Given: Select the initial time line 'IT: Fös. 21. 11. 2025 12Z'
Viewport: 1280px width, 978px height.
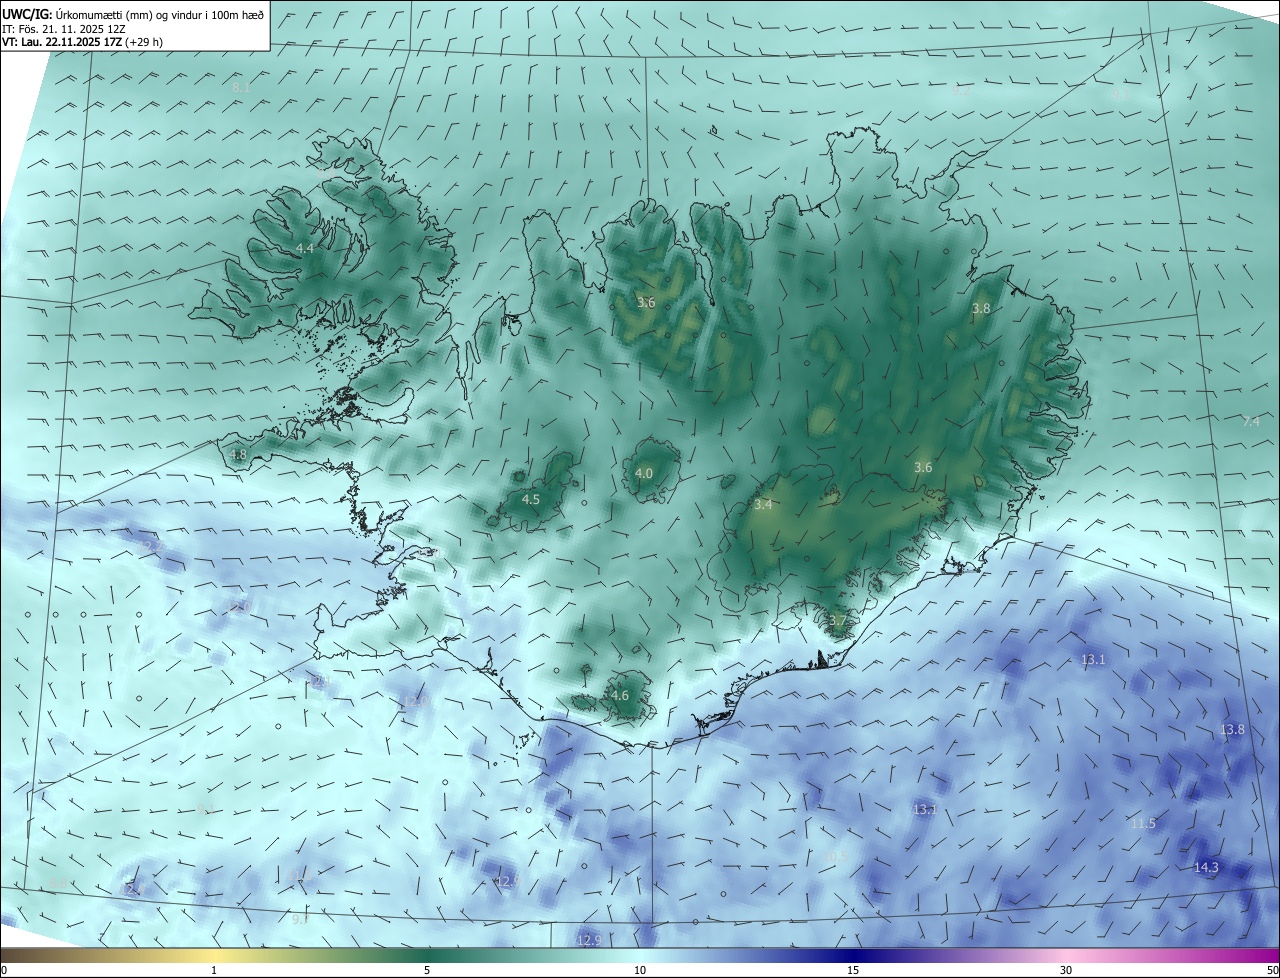Looking at the screenshot, I should 66,29.
